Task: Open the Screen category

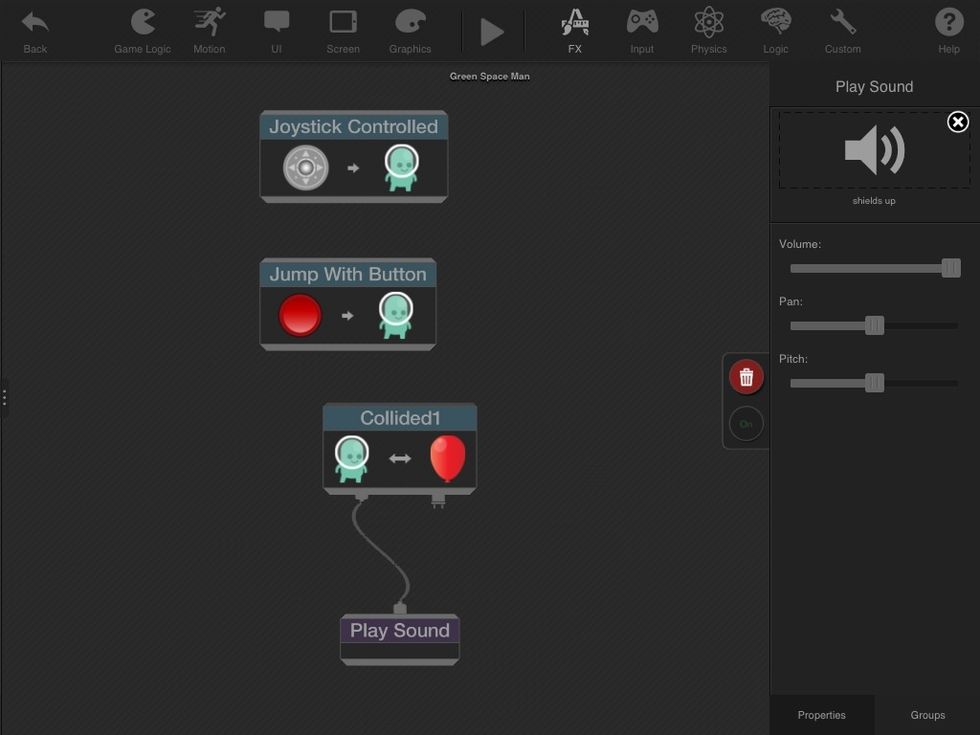Action: click(343, 30)
